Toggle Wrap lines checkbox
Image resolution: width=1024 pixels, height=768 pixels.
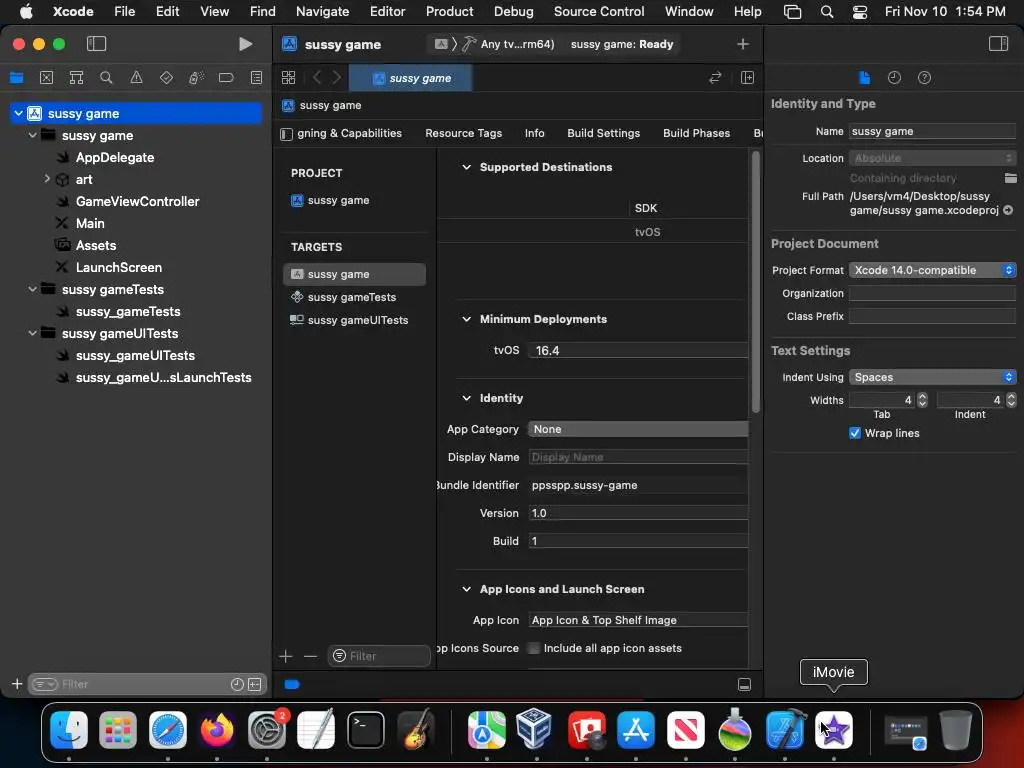click(x=855, y=433)
